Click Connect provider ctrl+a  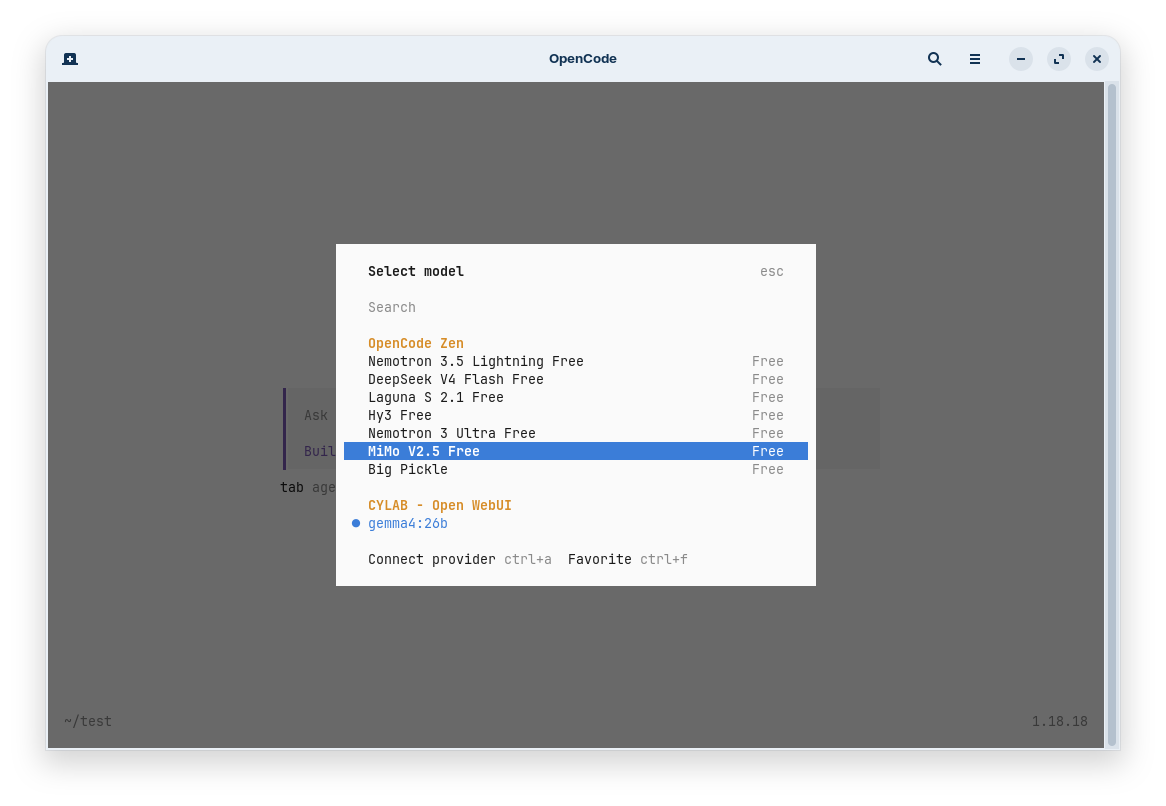coord(460,559)
